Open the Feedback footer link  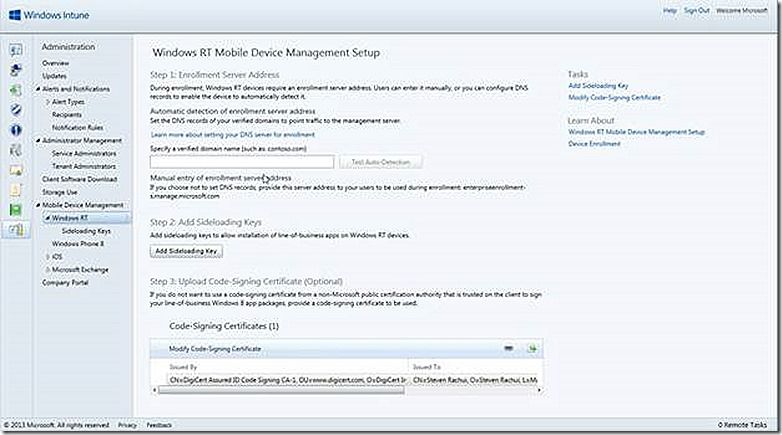[x=159, y=425]
